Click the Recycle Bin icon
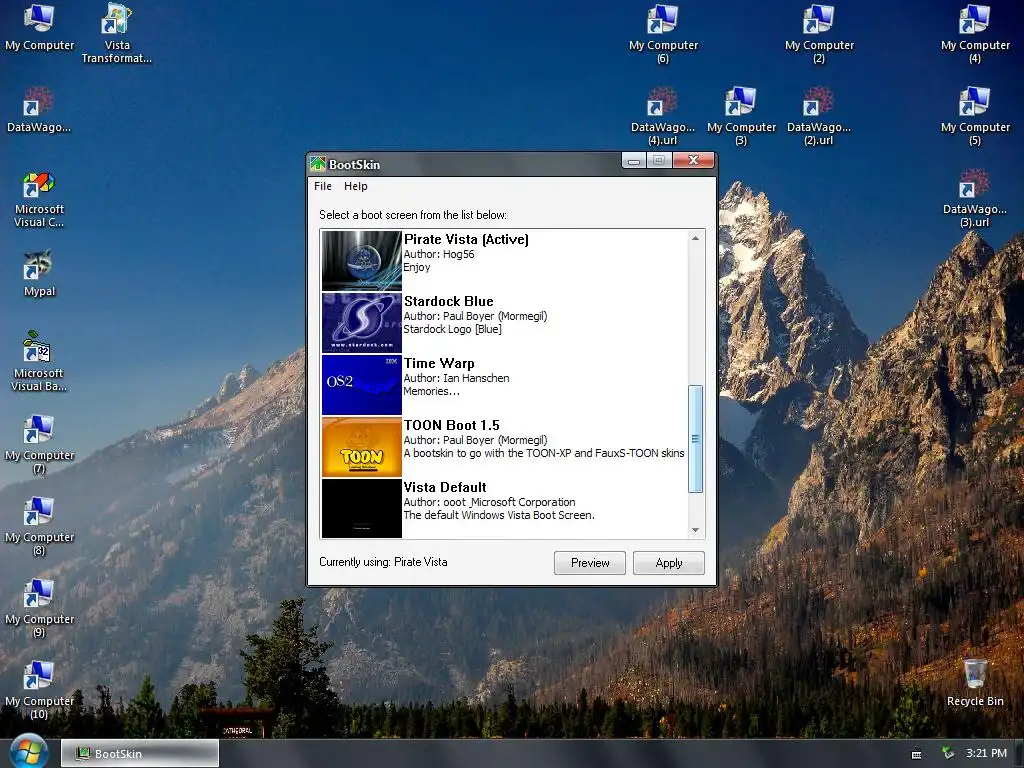 click(975, 682)
